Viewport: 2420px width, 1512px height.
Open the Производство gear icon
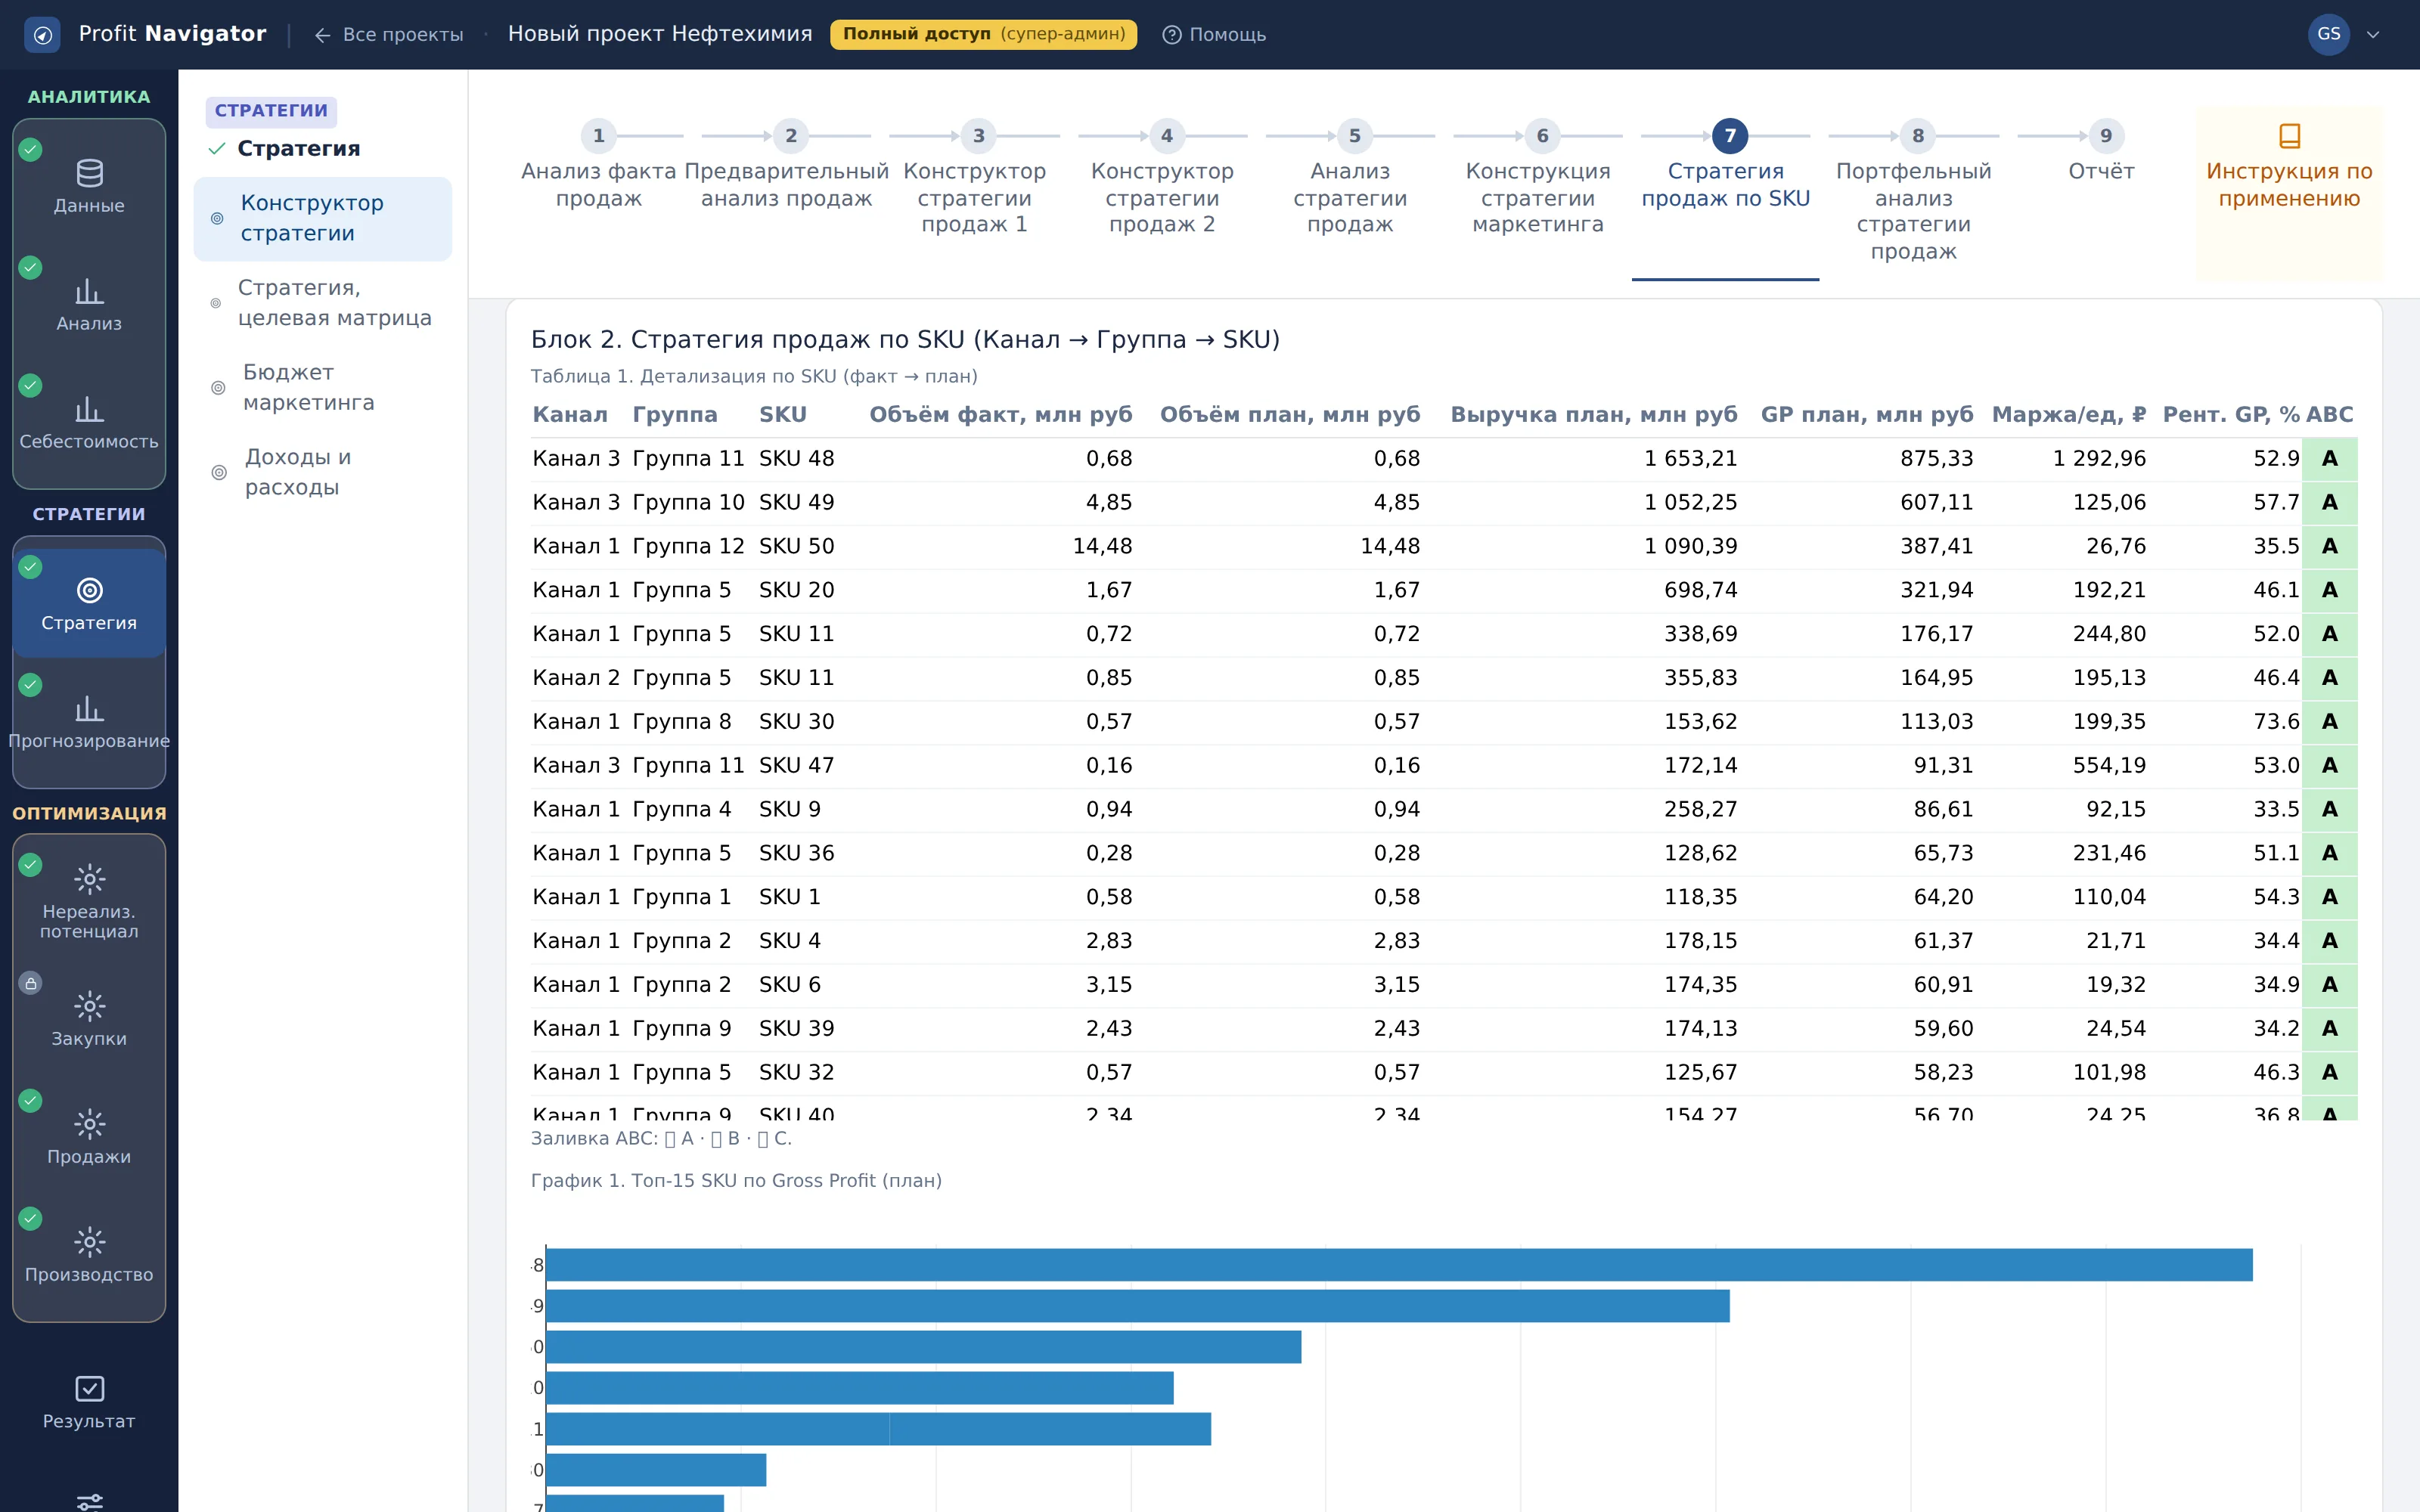pos(89,1242)
